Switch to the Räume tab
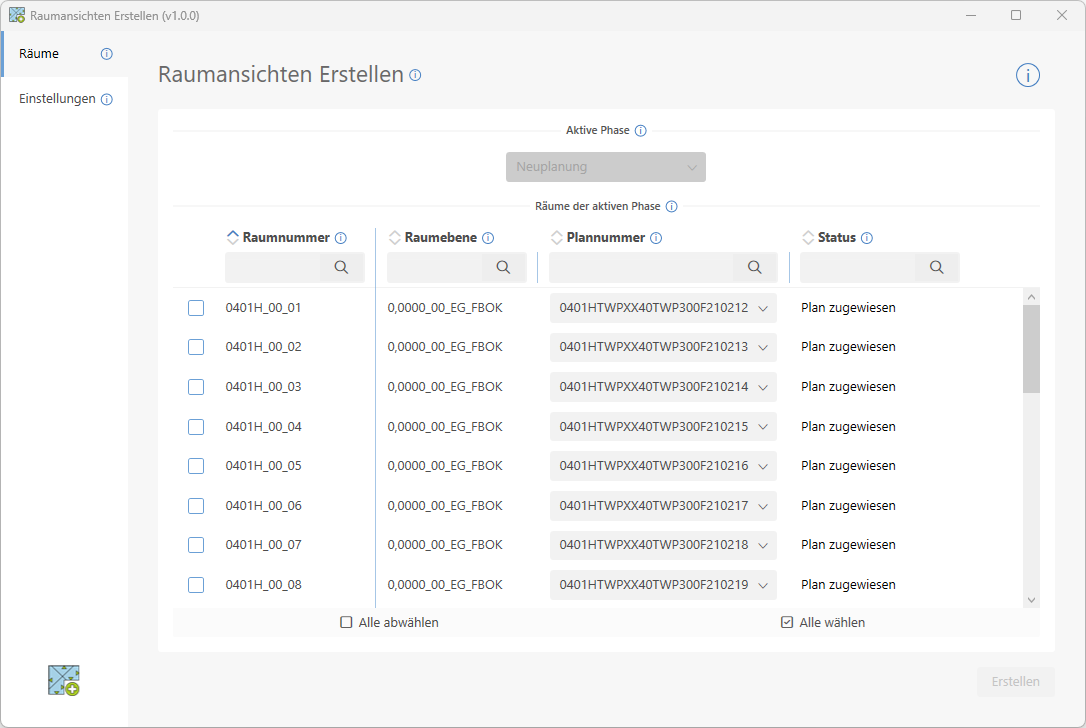This screenshot has width=1086, height=728. pos(40,54)
